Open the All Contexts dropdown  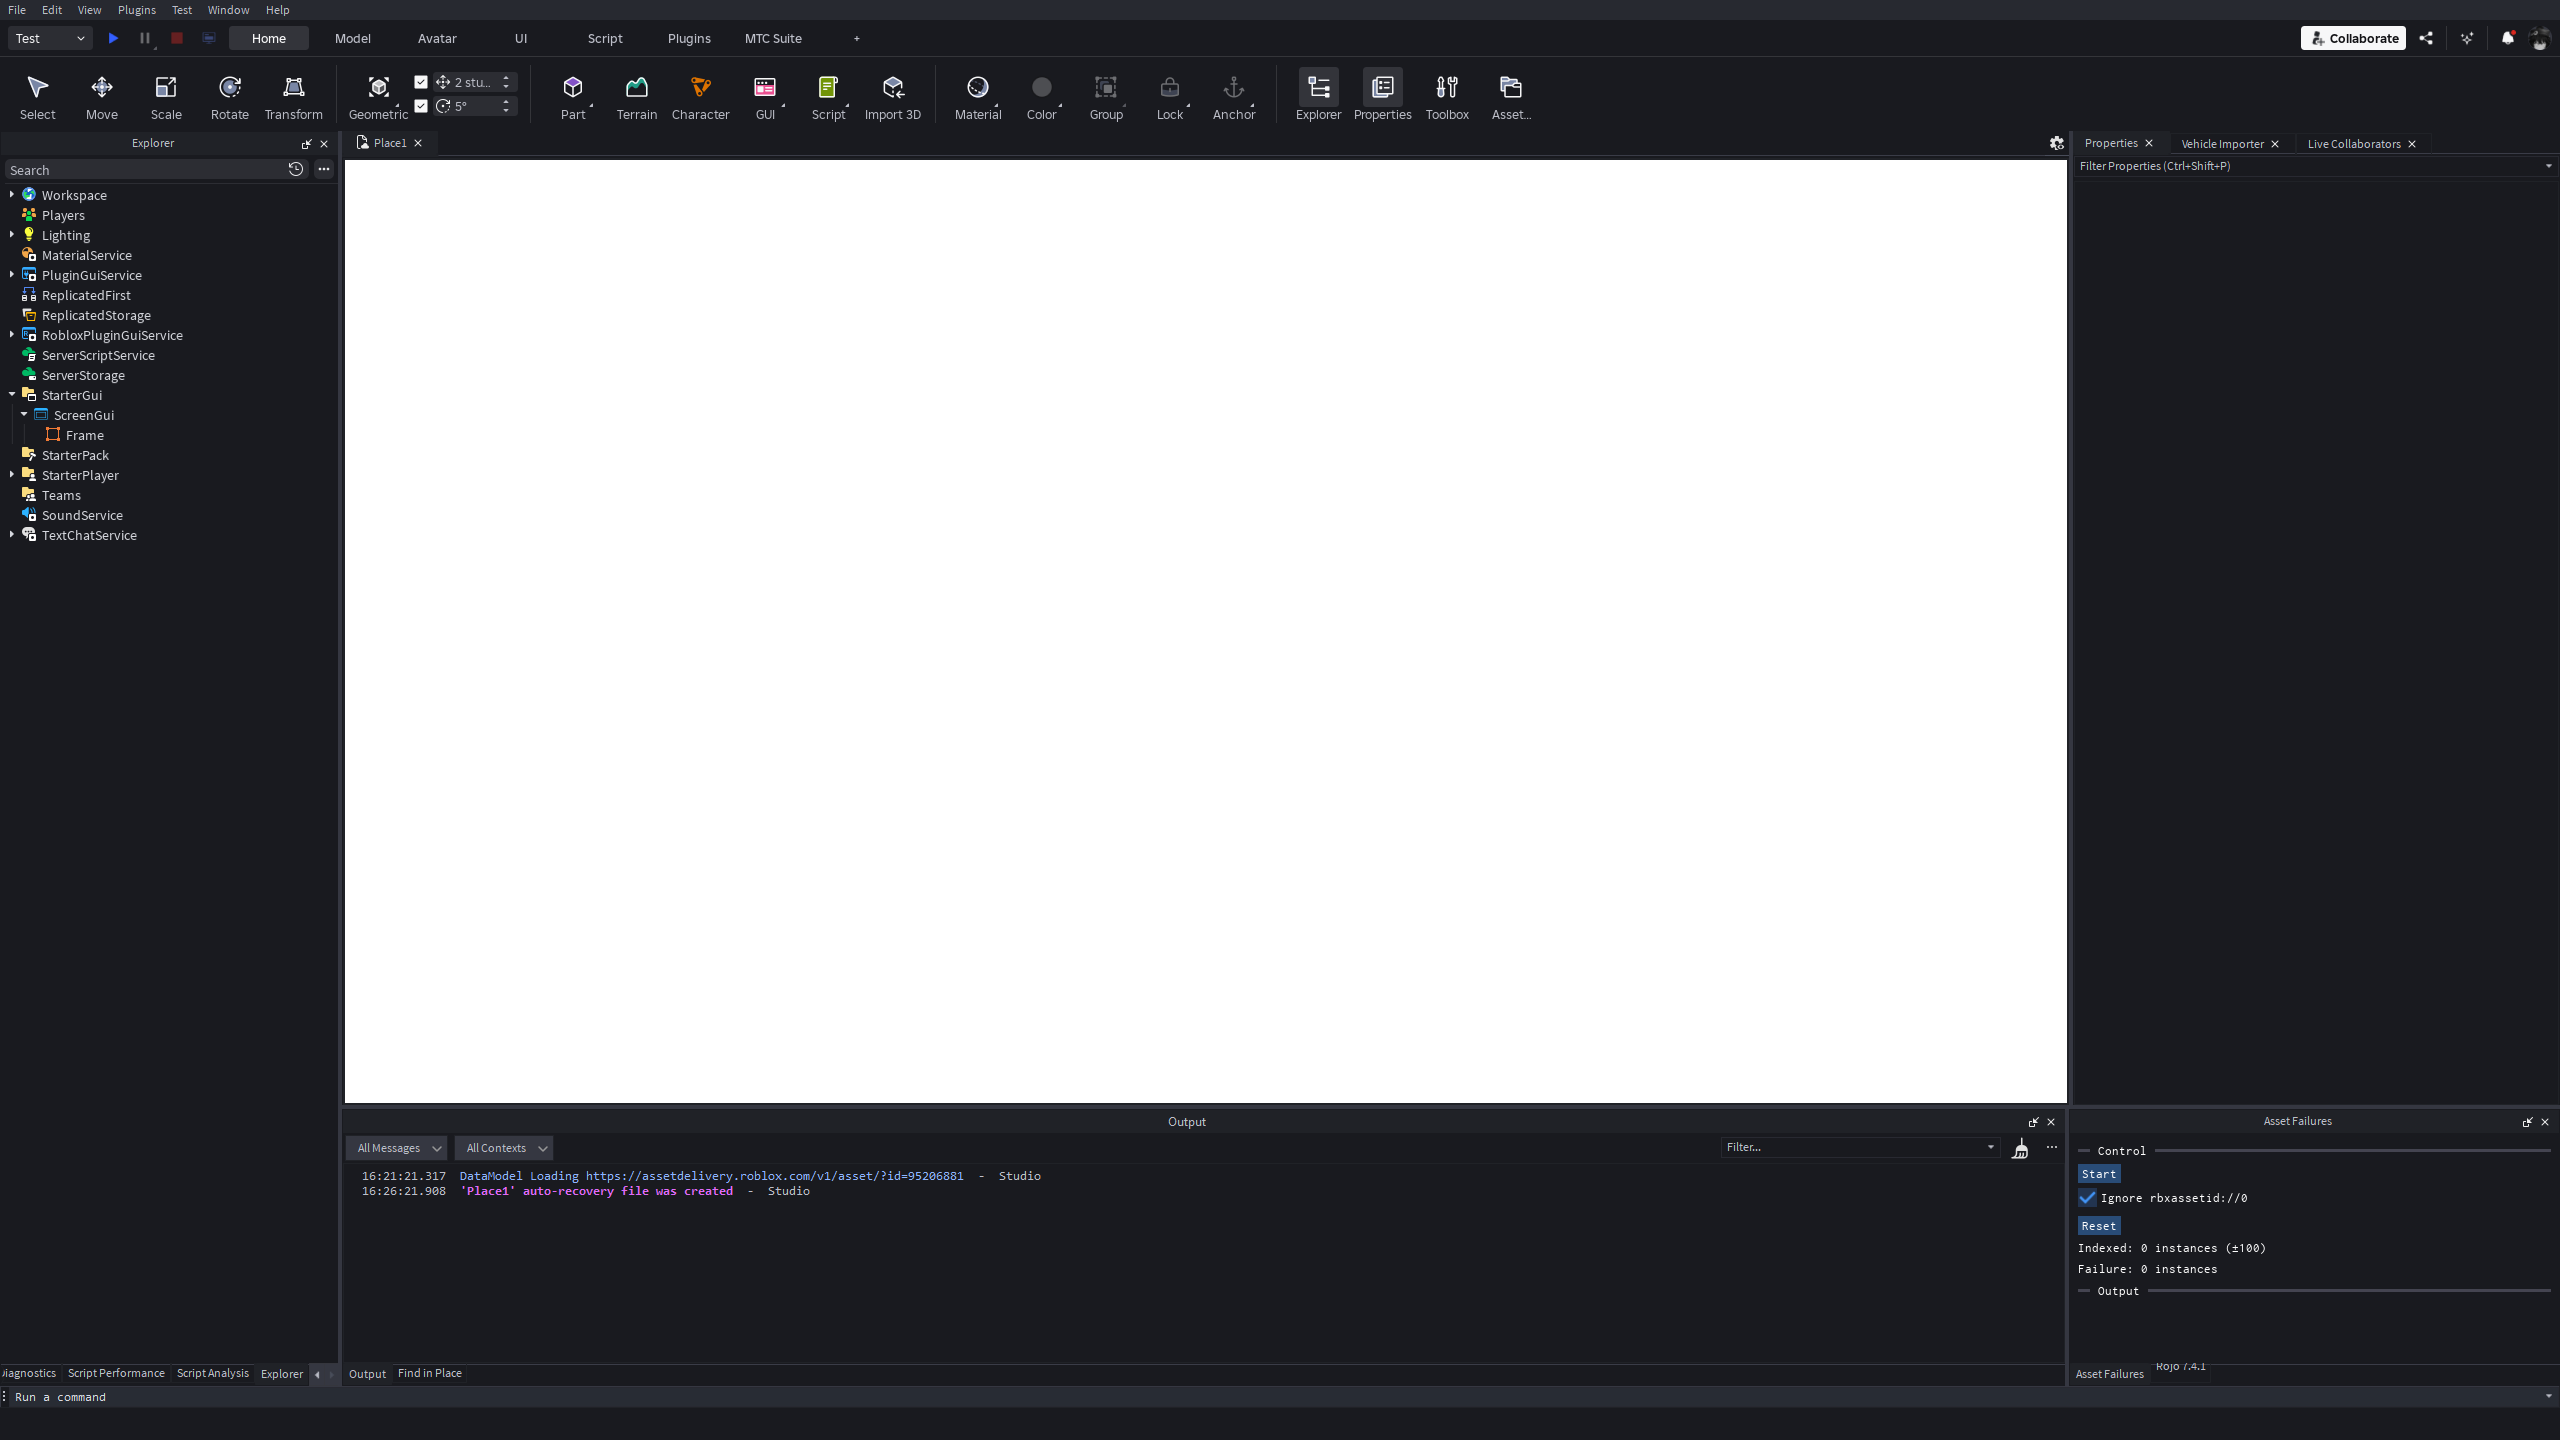(503, 1147)
